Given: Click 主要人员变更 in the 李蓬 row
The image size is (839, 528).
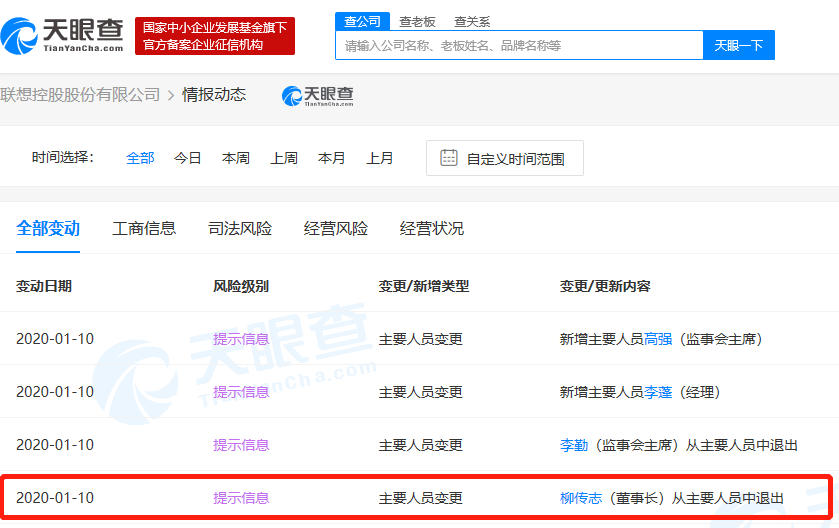Looking at the screenshot, I should pyautogui.click(x=421, y=392).
